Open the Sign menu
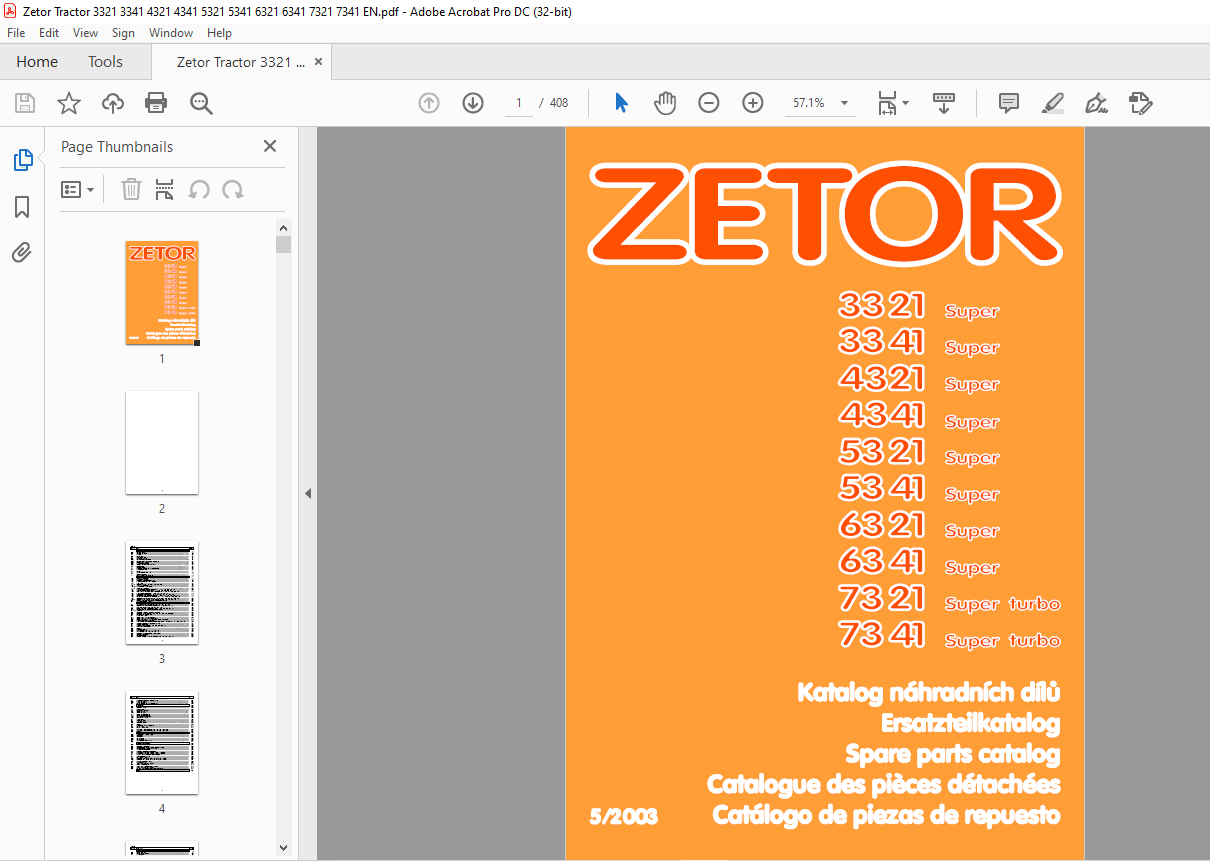Image resolution: width=1210 pixels, height=861 pixels. (123, 33)
